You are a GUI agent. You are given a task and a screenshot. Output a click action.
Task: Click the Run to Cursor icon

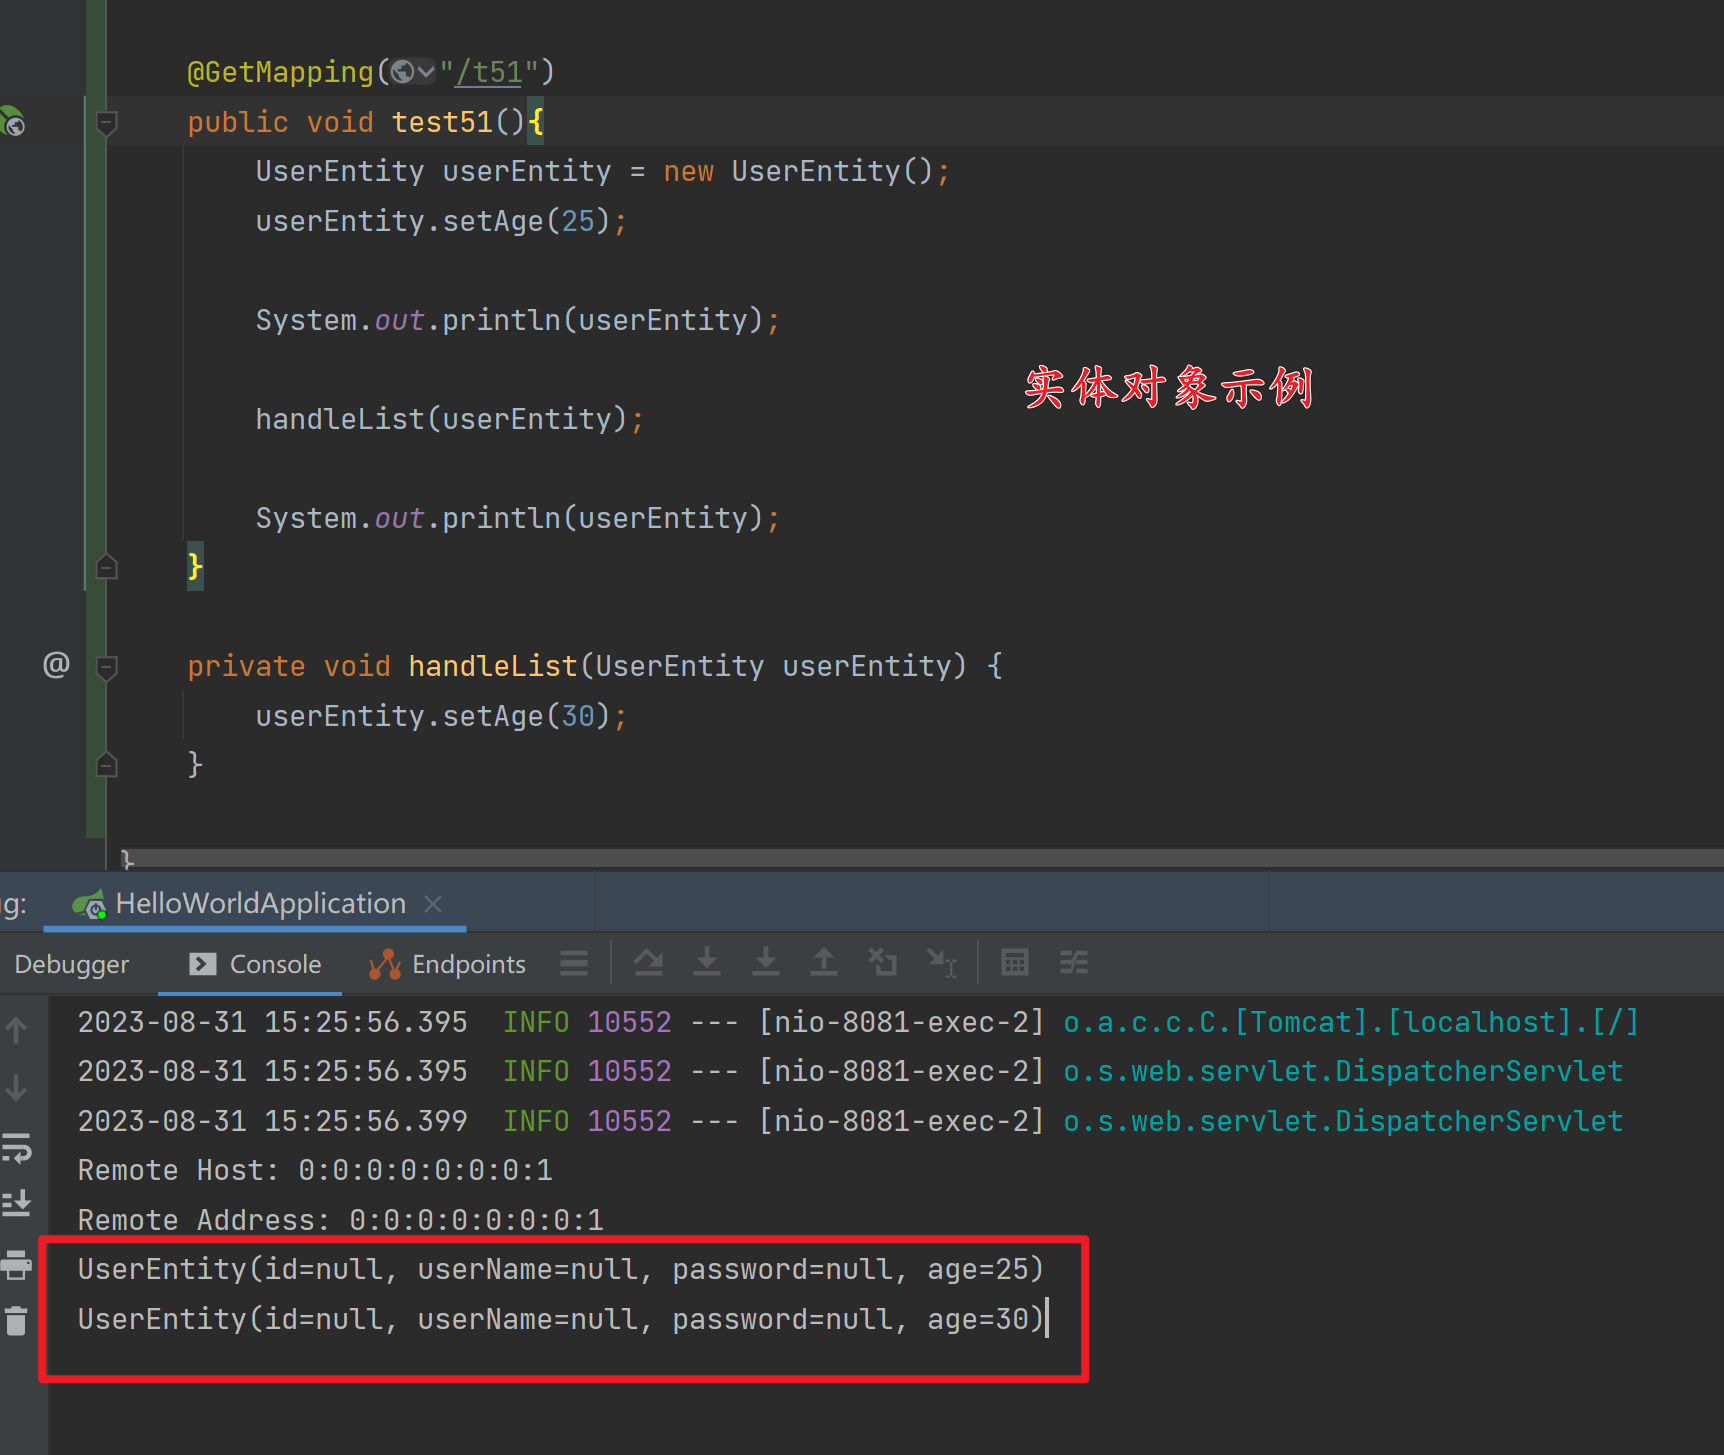pyautogui.click(x=941, y=962)
